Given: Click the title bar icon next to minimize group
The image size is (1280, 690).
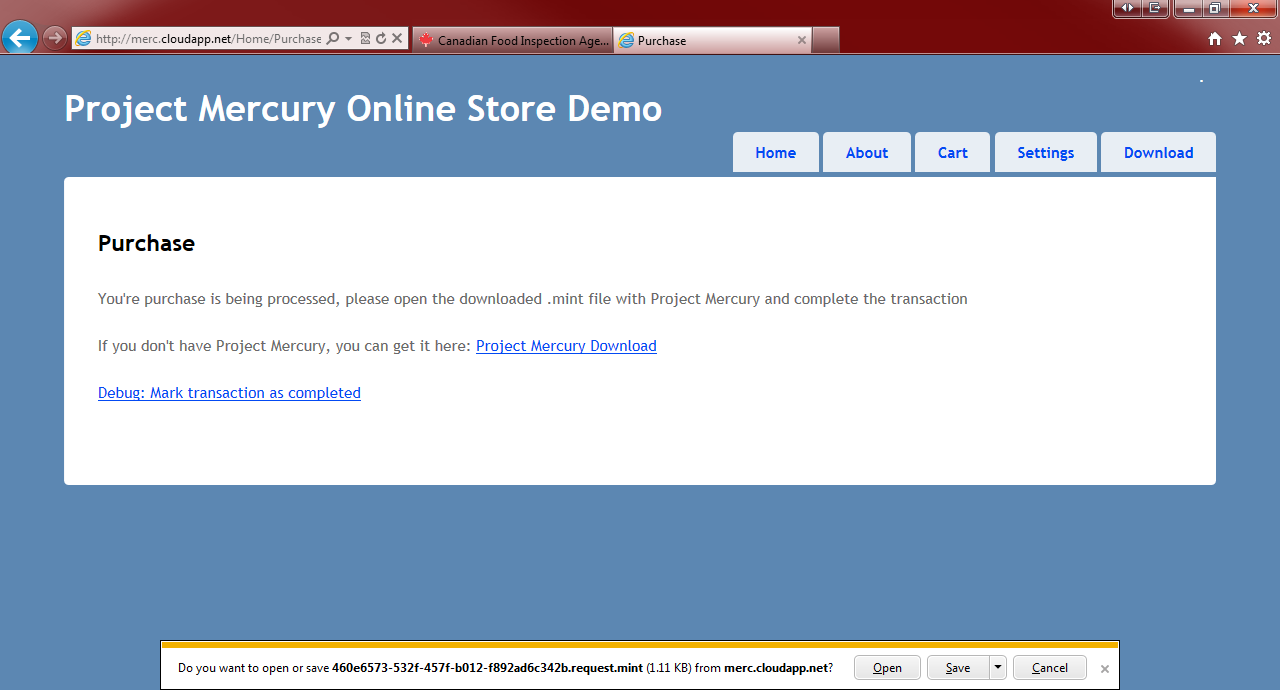Looking at the screenshot, I should click(x=1155, y=8).
